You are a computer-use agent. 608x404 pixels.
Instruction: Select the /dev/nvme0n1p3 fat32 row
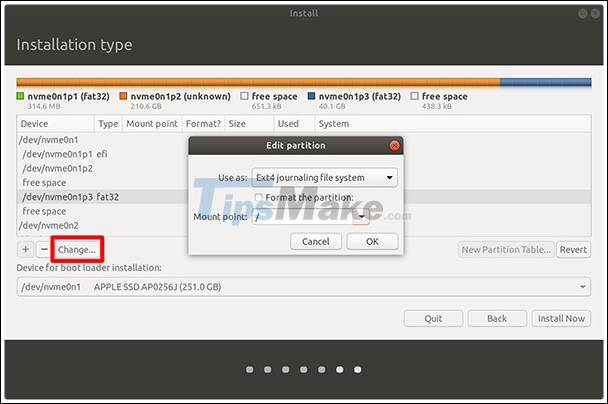(x=304, y=197)
